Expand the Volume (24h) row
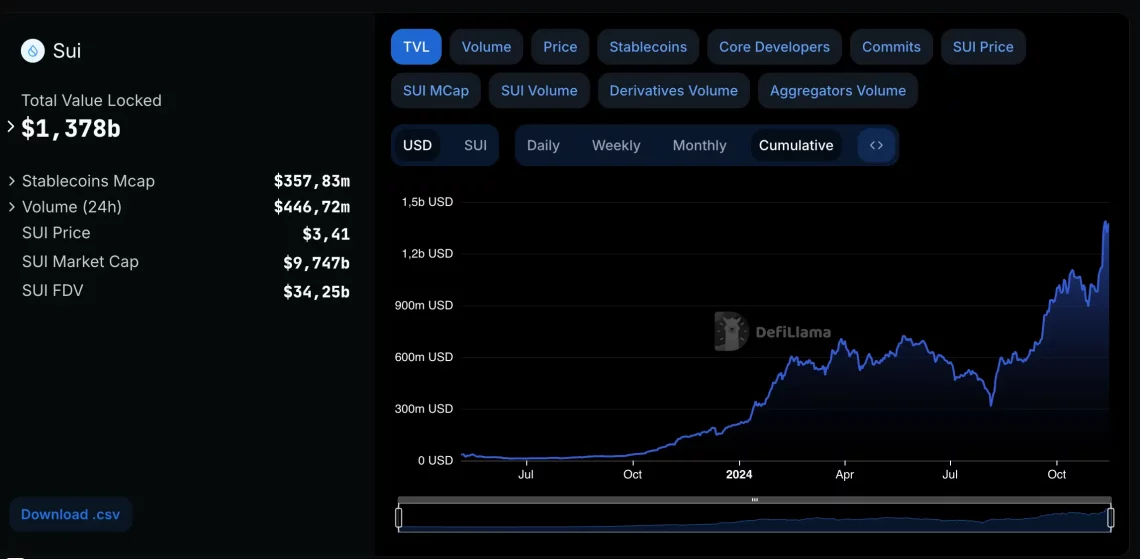Viewport: 1140px width, 559px height. pyautogui.click(x=12, y=207)
